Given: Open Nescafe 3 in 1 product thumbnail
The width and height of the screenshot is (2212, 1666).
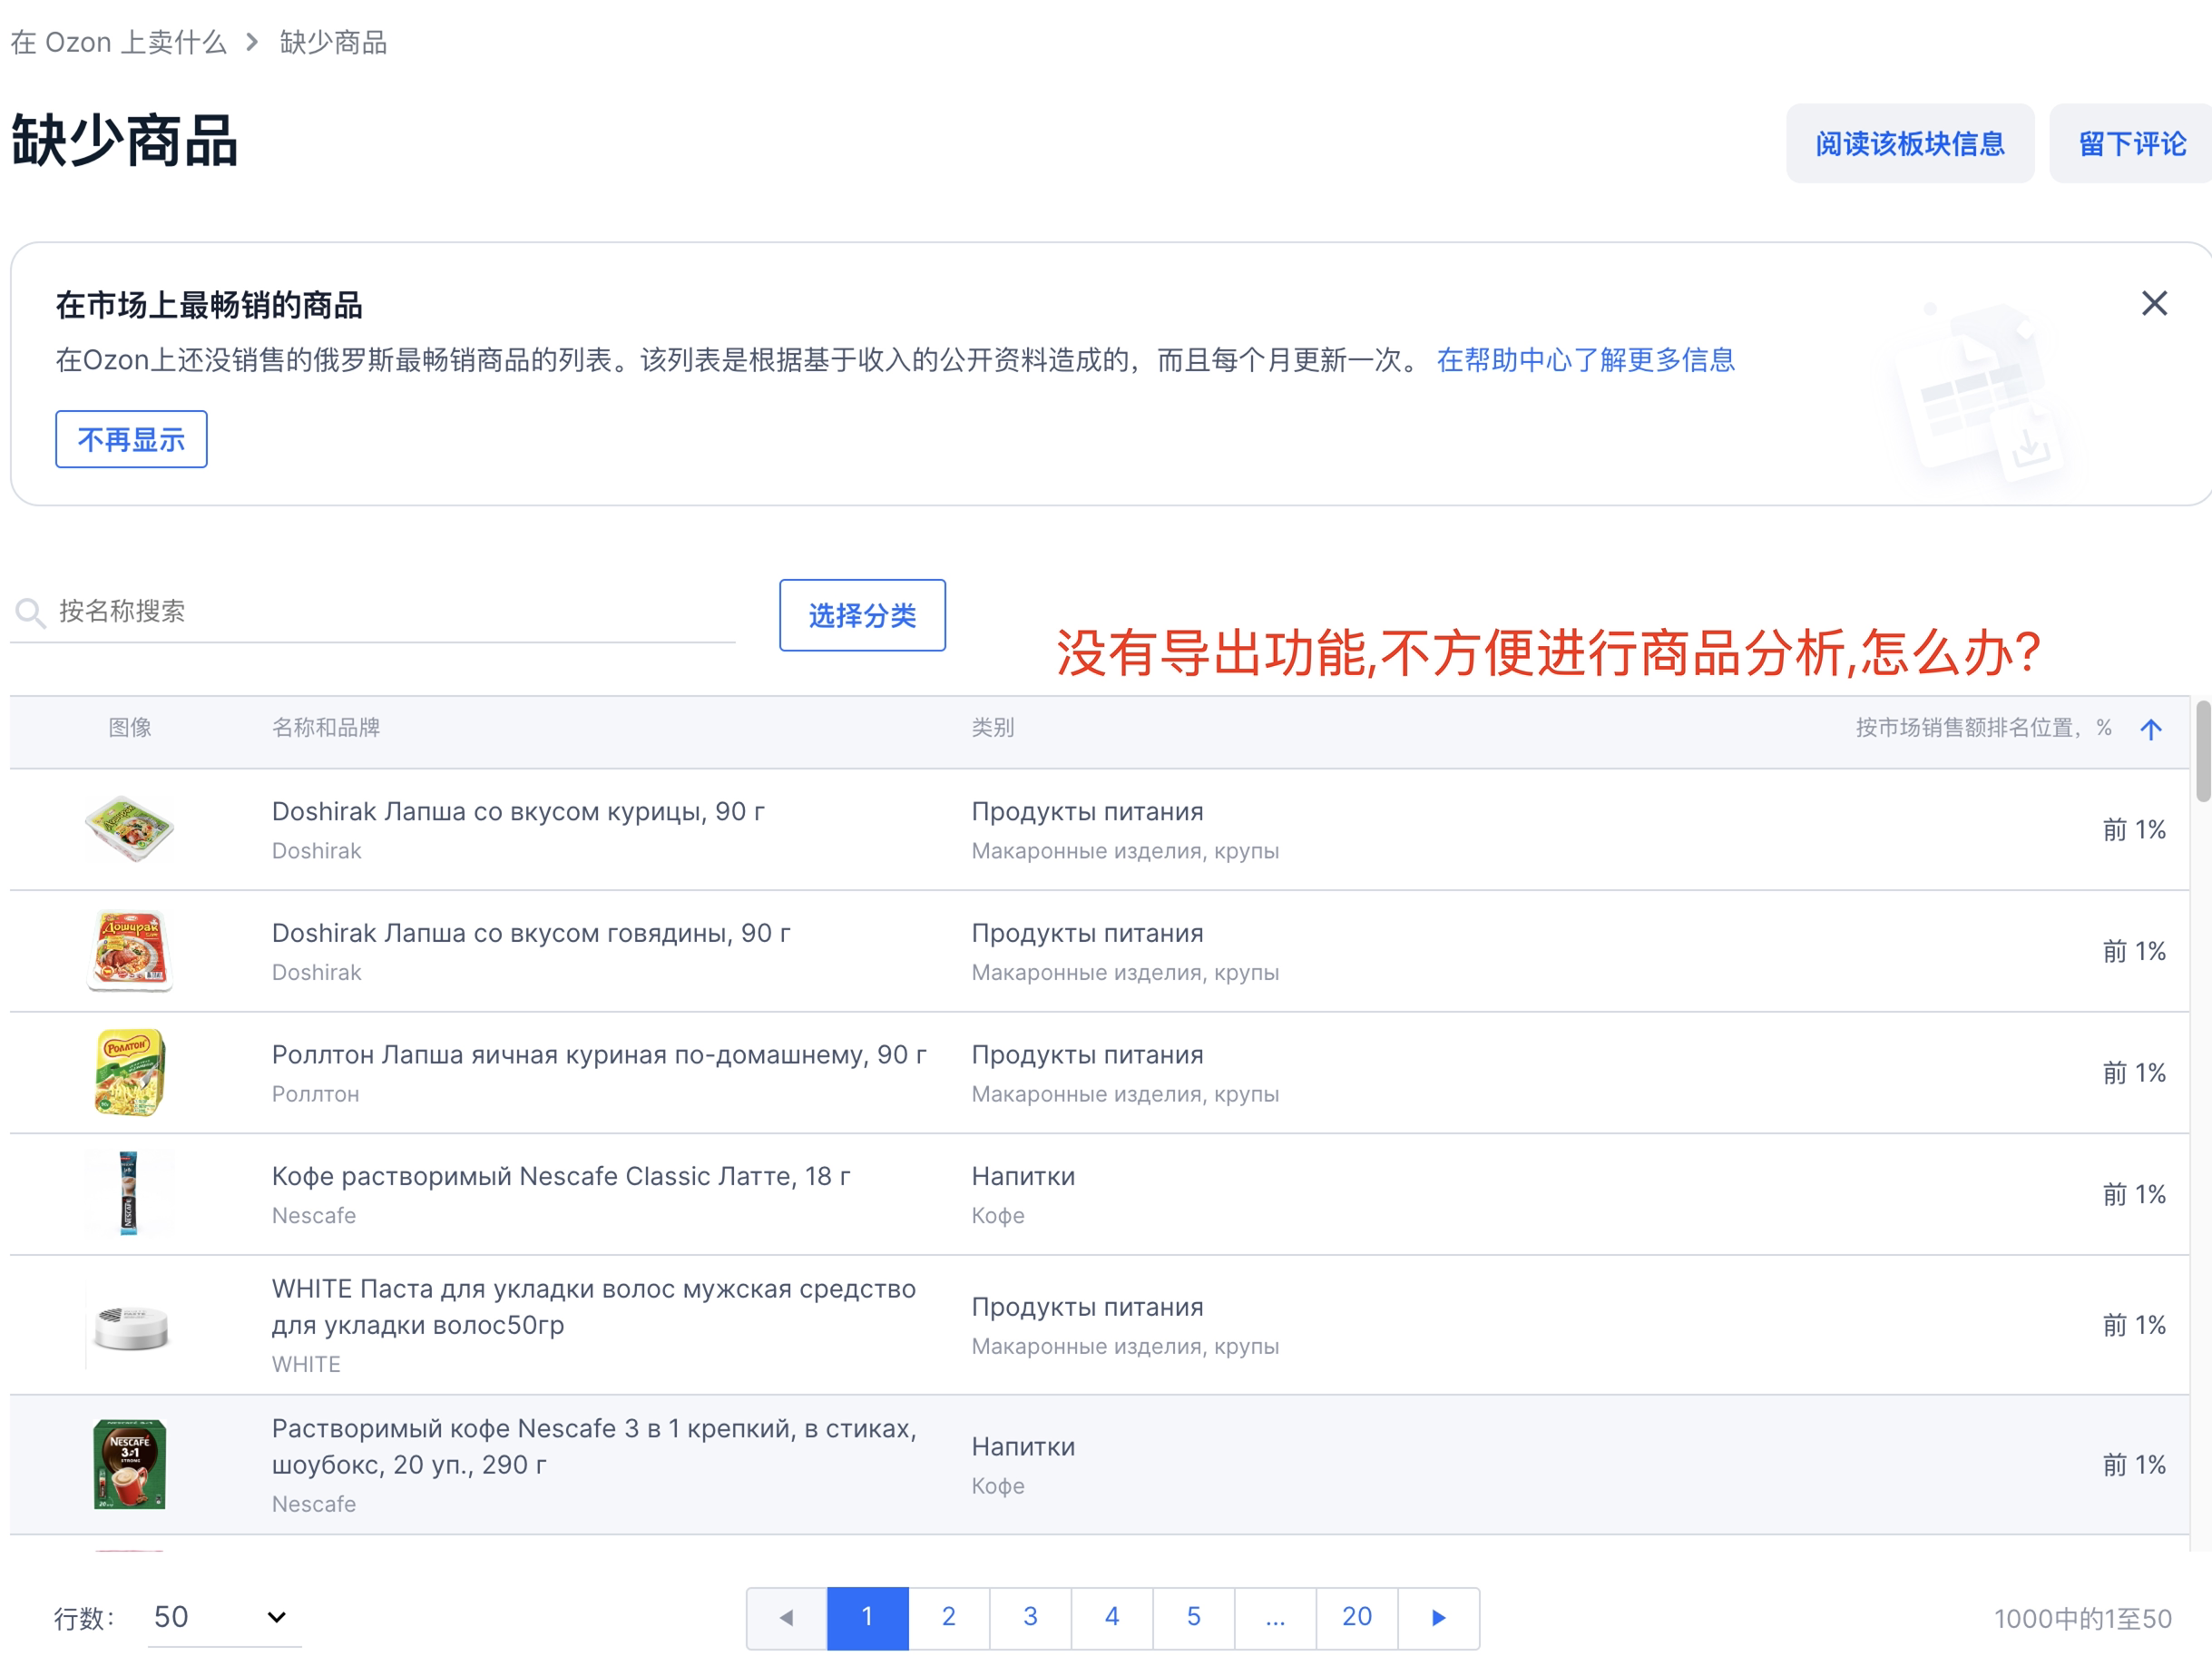Looking at the screenshot, I should [129, 1464].
